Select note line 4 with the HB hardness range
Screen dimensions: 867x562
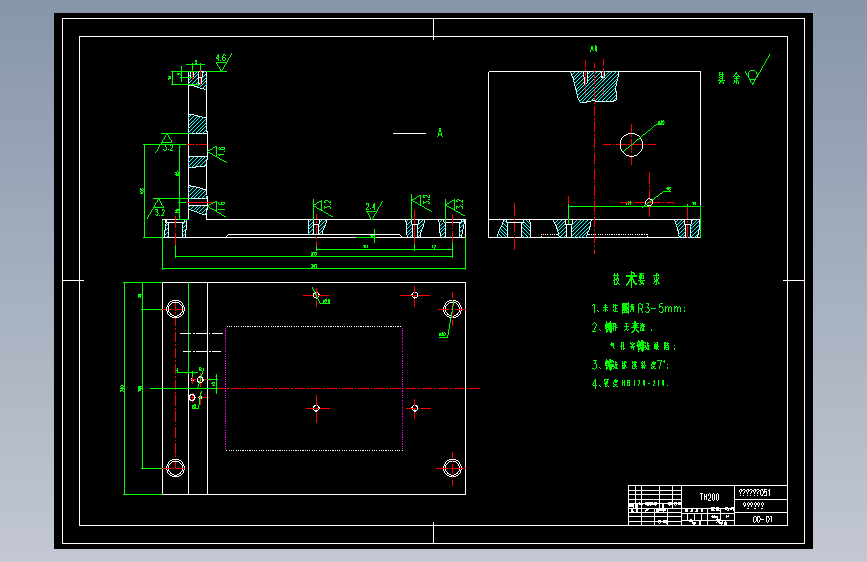point(630,383)
